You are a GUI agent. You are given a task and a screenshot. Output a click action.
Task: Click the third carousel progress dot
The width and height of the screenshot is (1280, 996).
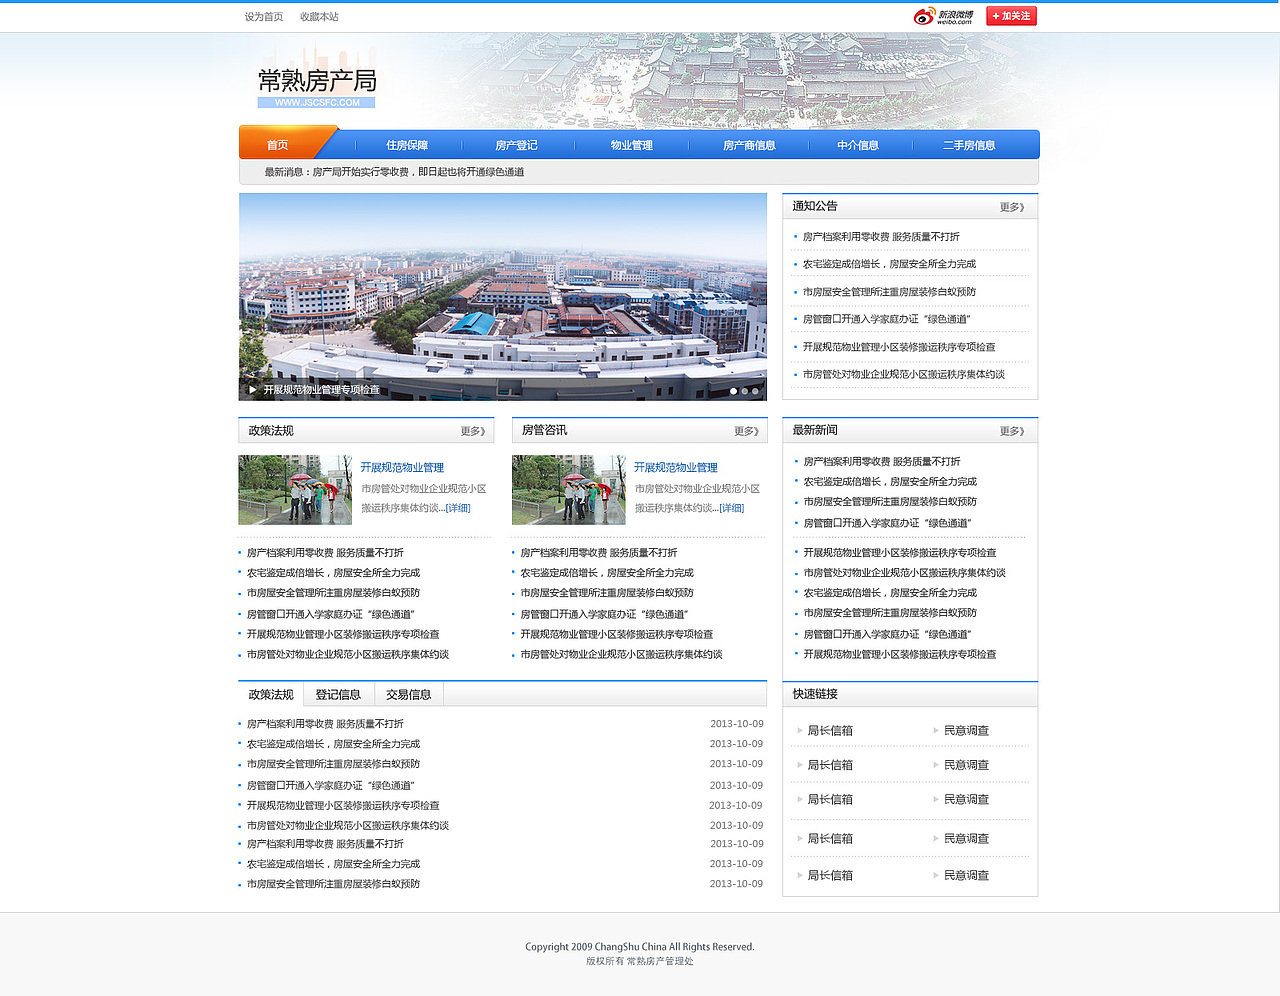[x=755, y=391]
